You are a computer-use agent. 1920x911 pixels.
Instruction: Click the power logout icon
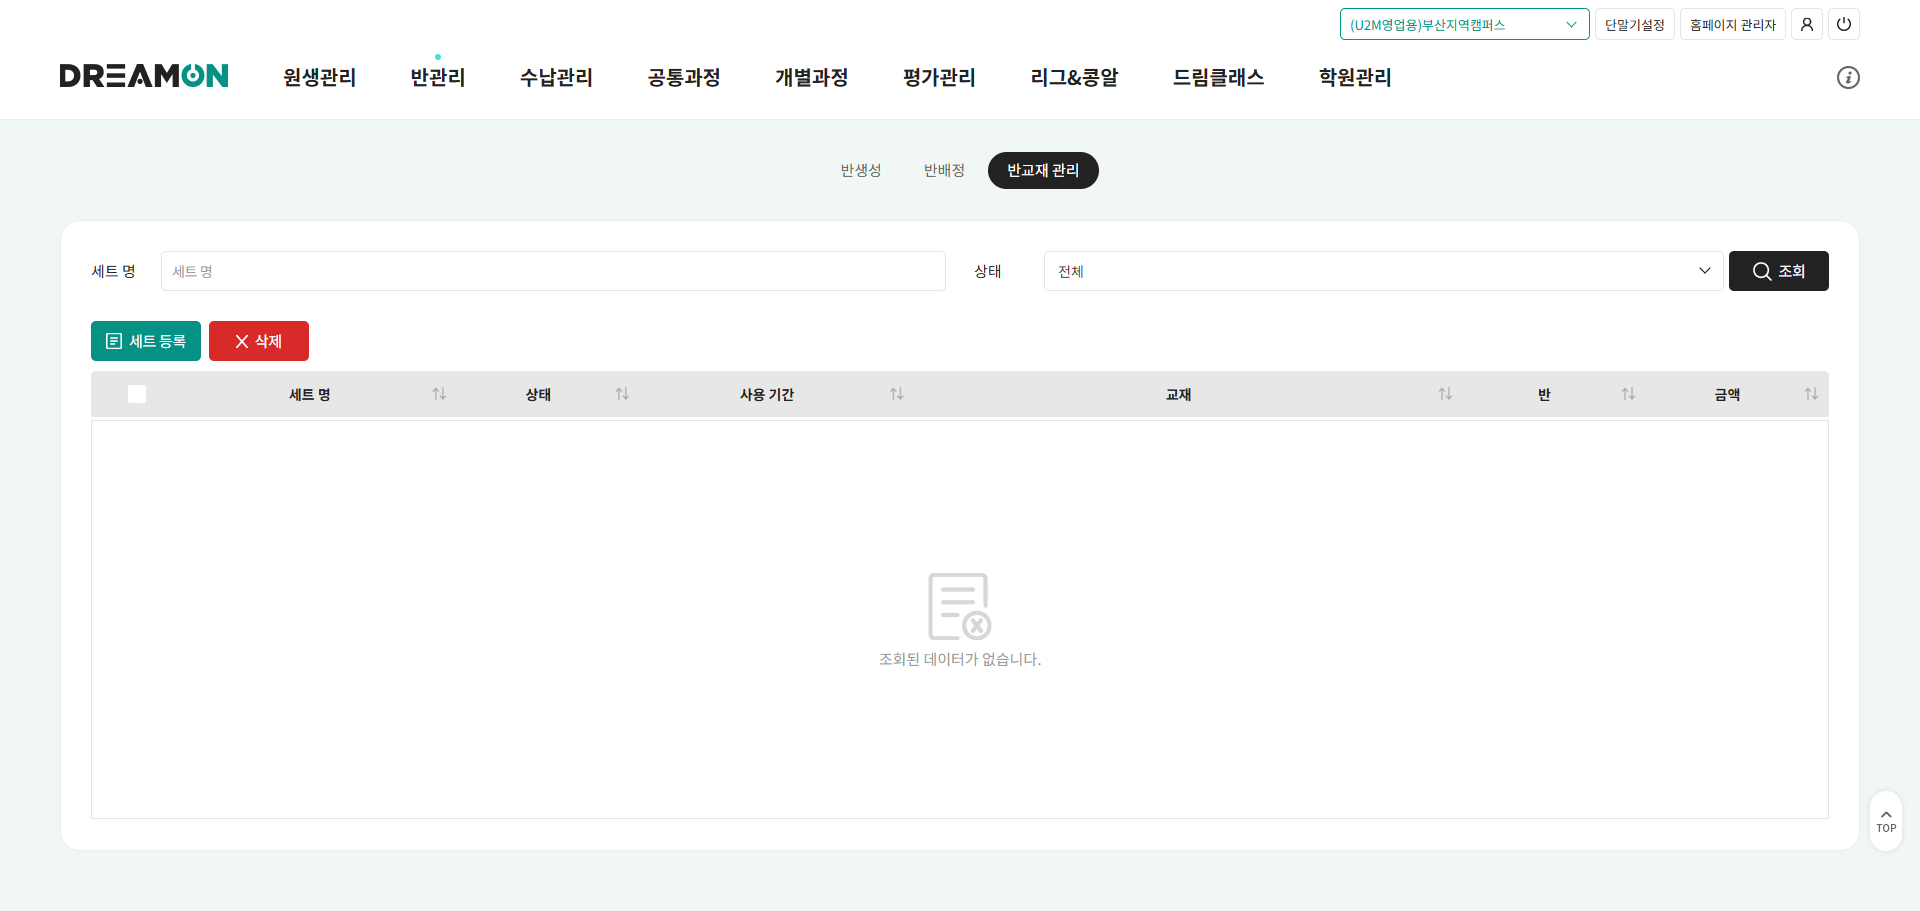click(1843, 24)
